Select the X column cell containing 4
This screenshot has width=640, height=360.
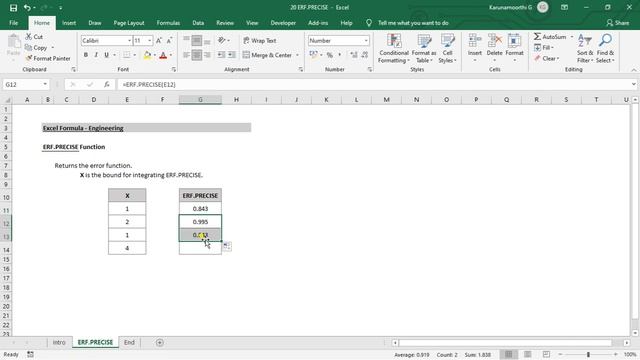coord(127,248)
